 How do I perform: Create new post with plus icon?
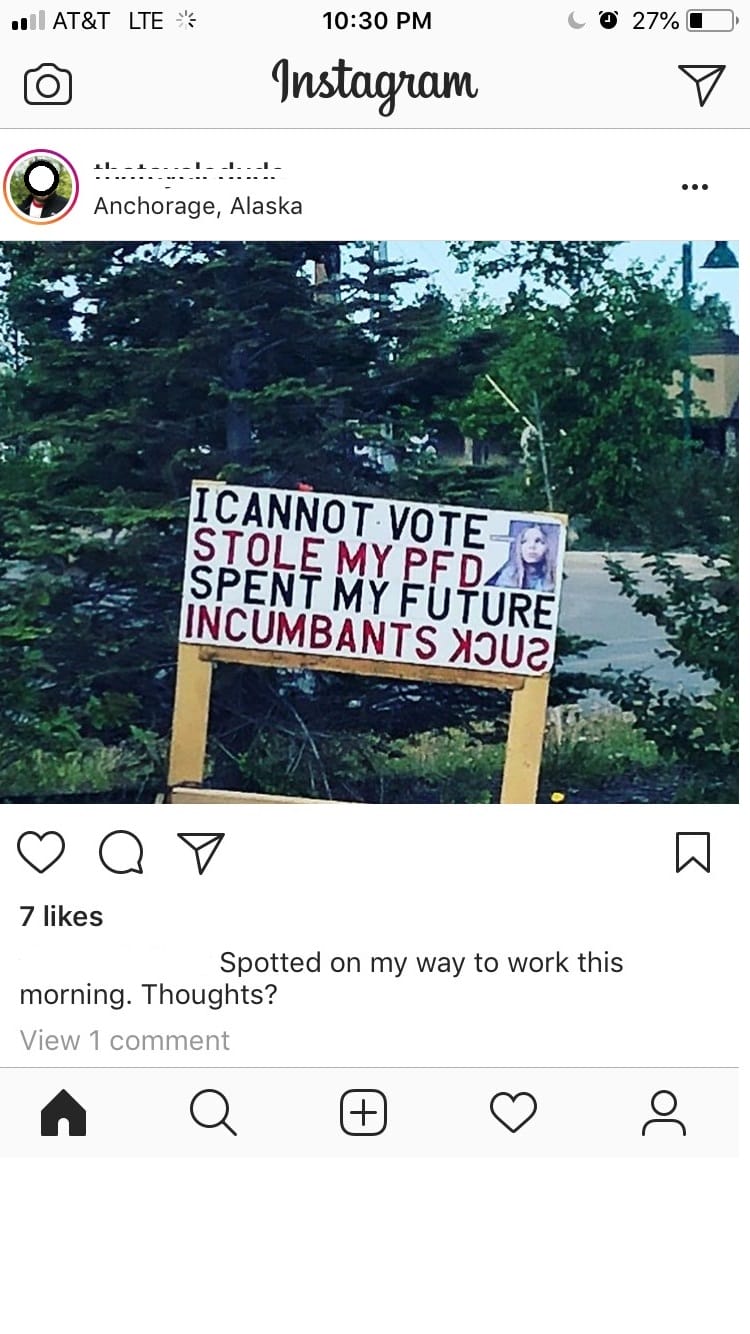(364, 1112)
